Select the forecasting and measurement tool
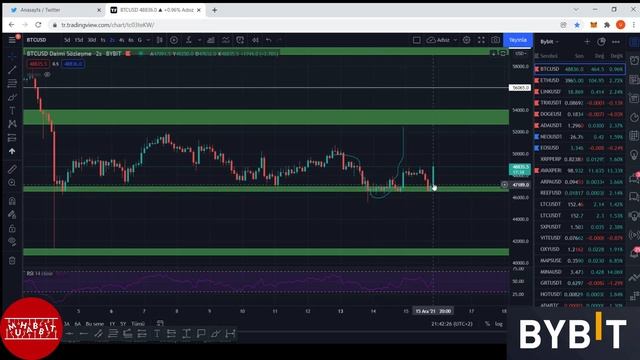The image size is (640, 360). (12, 138)
